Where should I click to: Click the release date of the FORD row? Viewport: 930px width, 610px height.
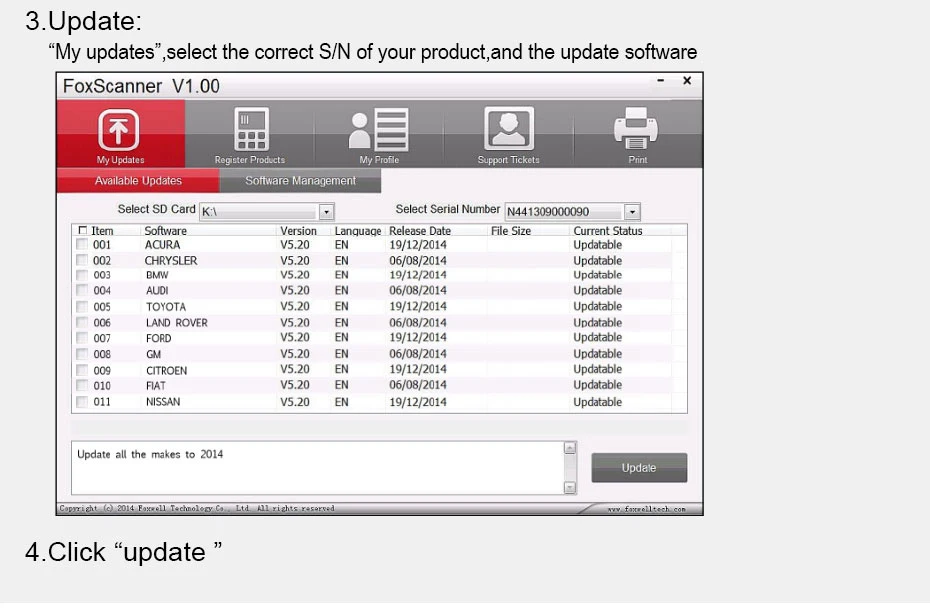pos(418,337)
